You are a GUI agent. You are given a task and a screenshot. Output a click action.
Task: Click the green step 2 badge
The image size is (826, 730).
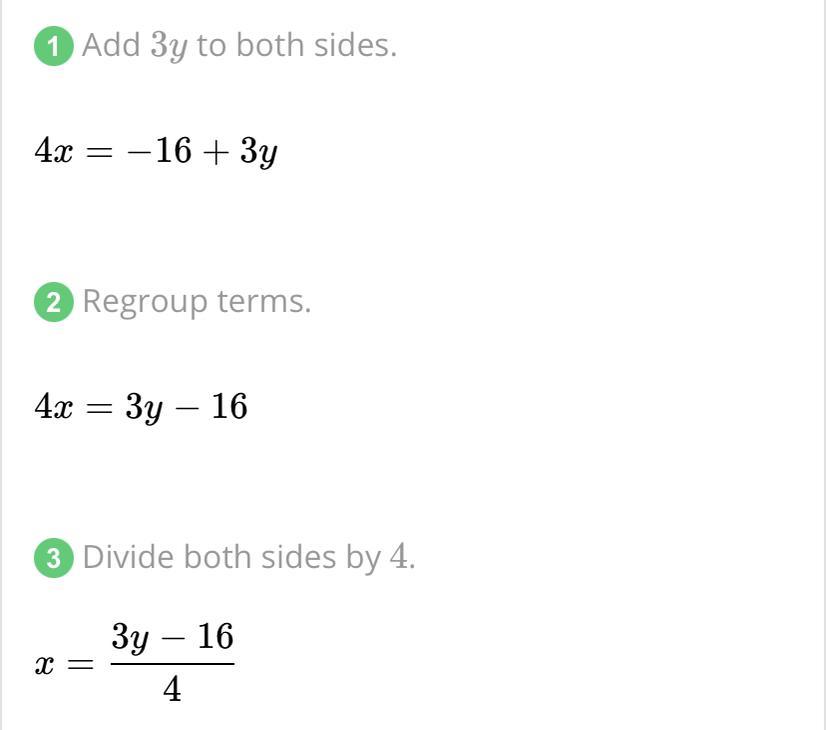[53, 302]
